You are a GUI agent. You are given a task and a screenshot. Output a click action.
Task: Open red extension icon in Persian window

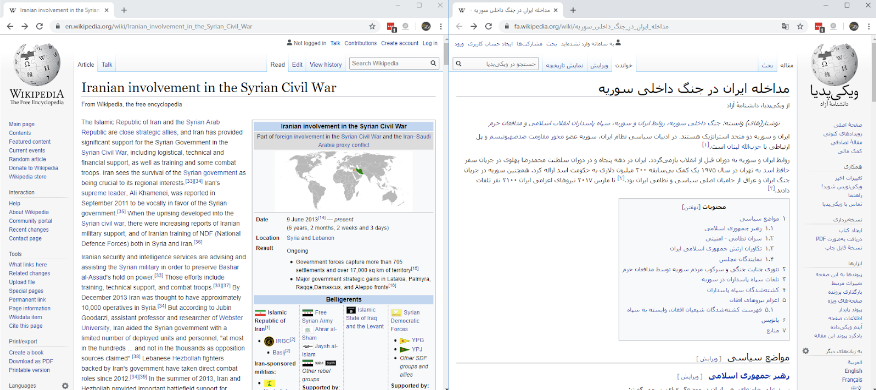pos(820,26)
